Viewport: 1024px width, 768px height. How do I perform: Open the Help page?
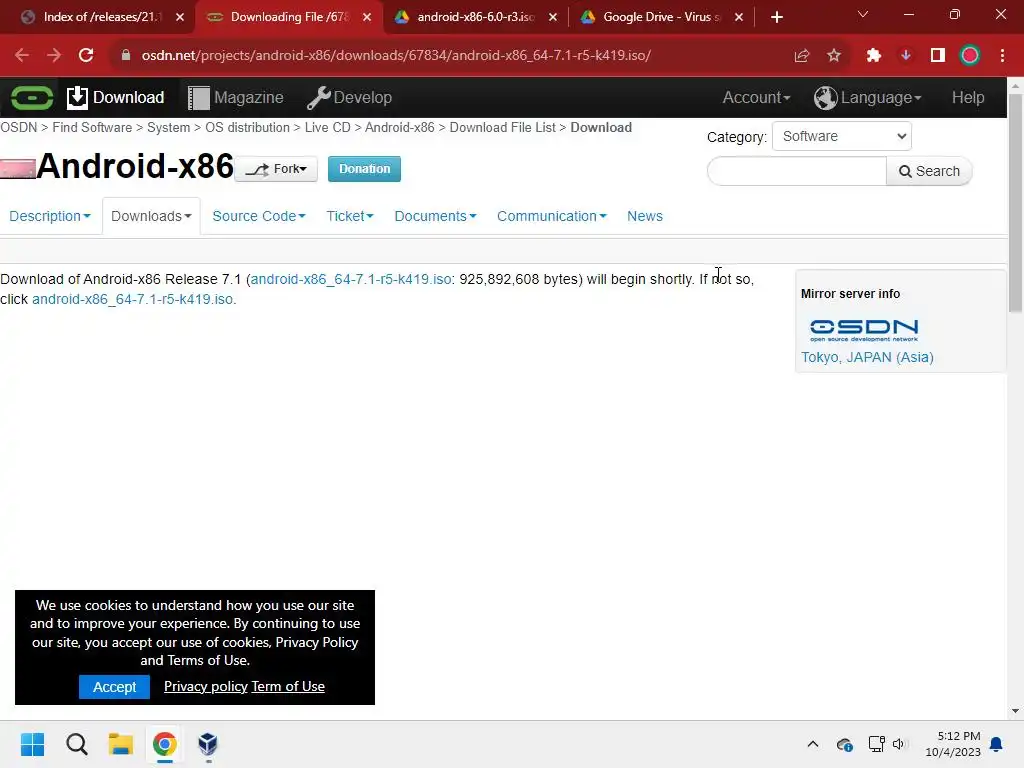[967, 97]
